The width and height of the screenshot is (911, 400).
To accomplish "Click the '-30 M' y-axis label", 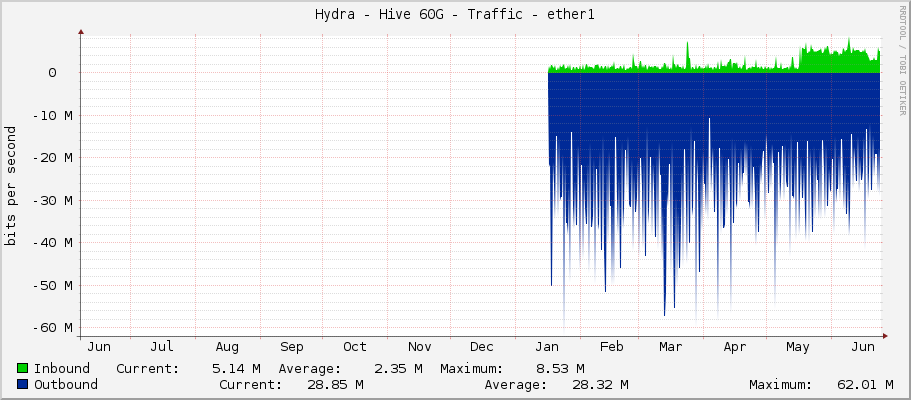I will 52,200.
